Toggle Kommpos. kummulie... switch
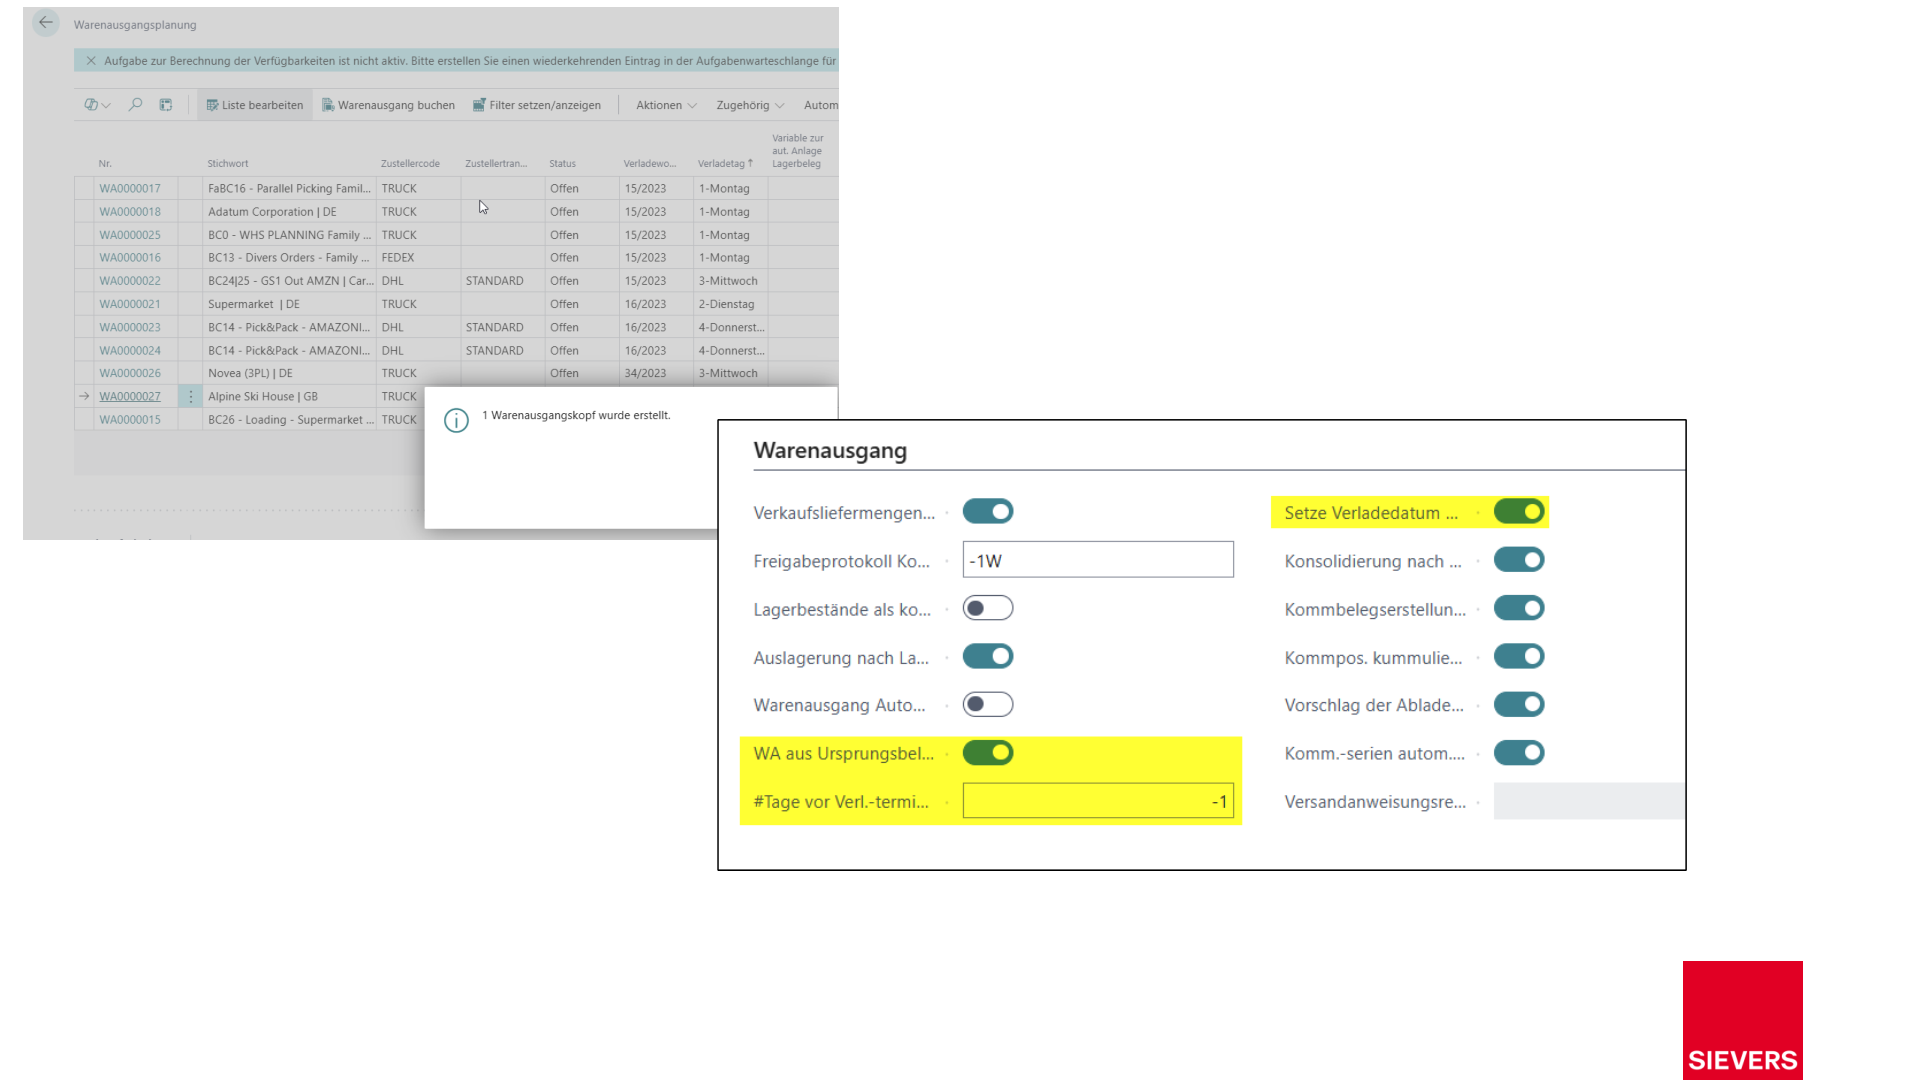Screen dimensions: 1920x1080 pyautogui.click(x=1519, y=657)
